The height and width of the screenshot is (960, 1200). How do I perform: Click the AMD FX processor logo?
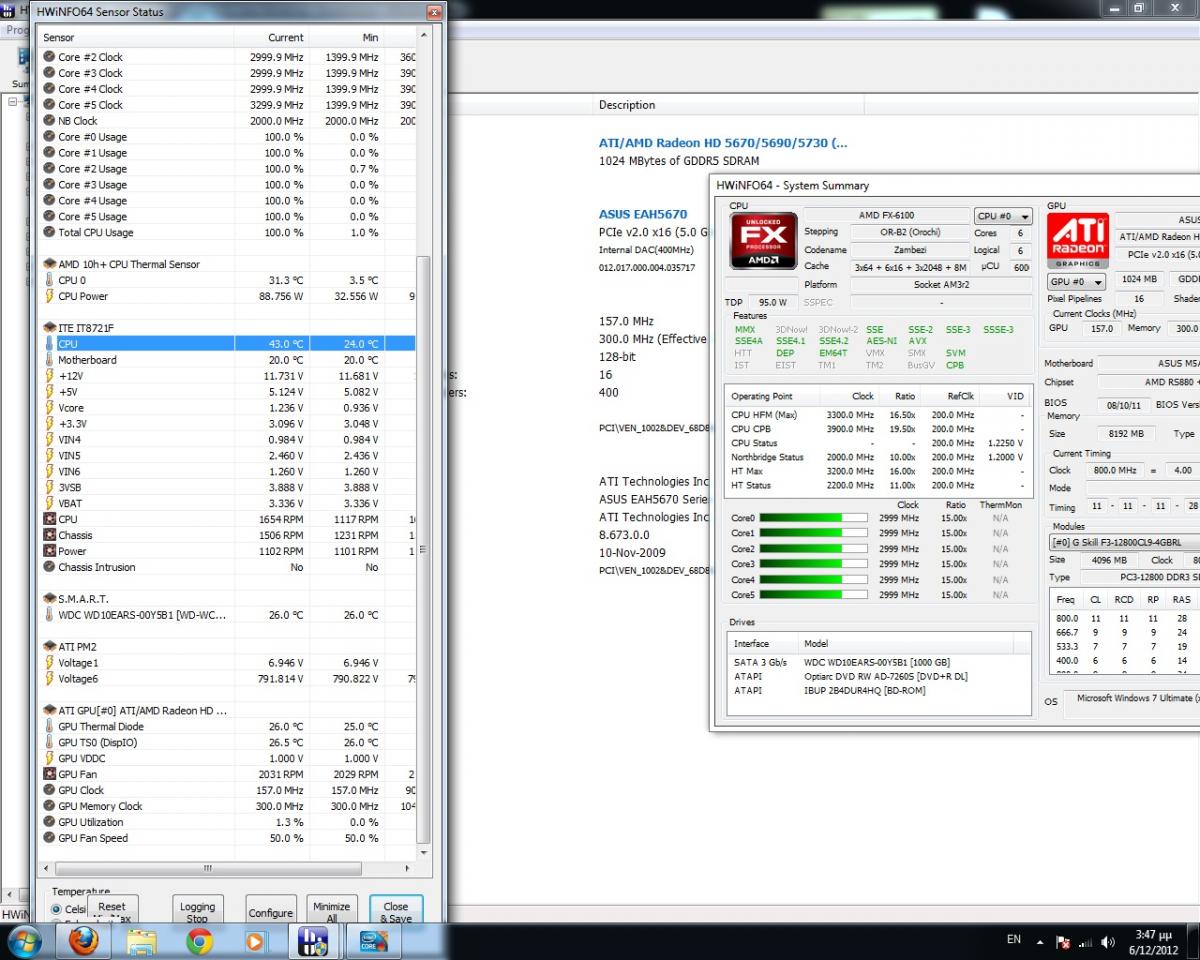764,241
